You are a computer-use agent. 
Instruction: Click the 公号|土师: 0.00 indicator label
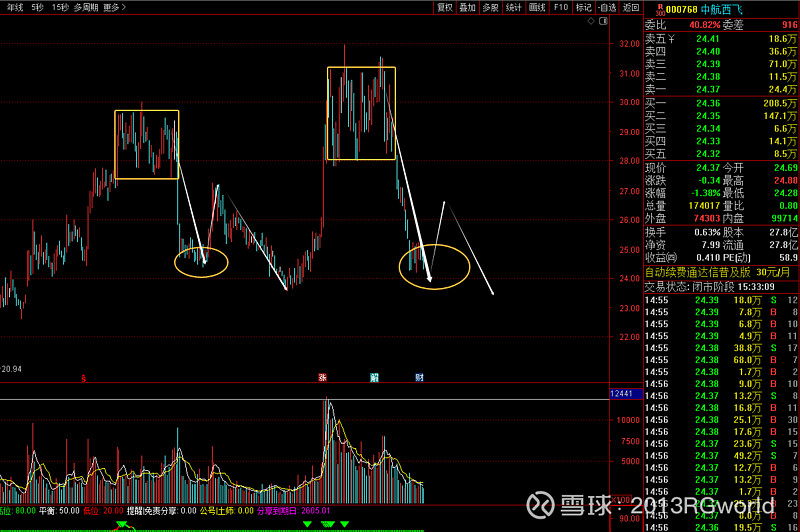click(227, 511)
